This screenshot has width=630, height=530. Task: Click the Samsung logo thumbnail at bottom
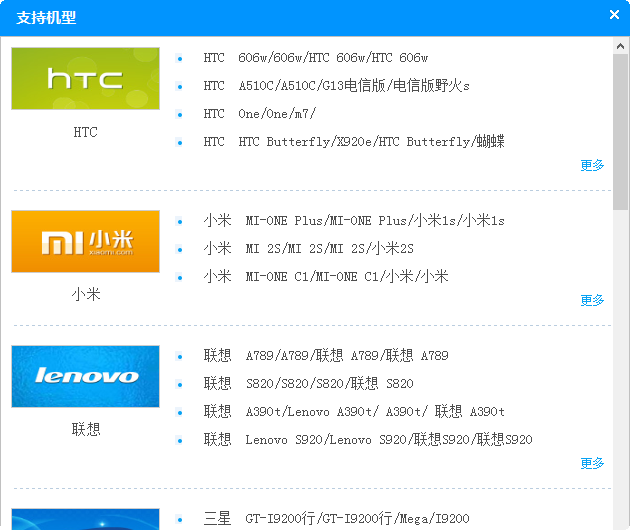86,519
